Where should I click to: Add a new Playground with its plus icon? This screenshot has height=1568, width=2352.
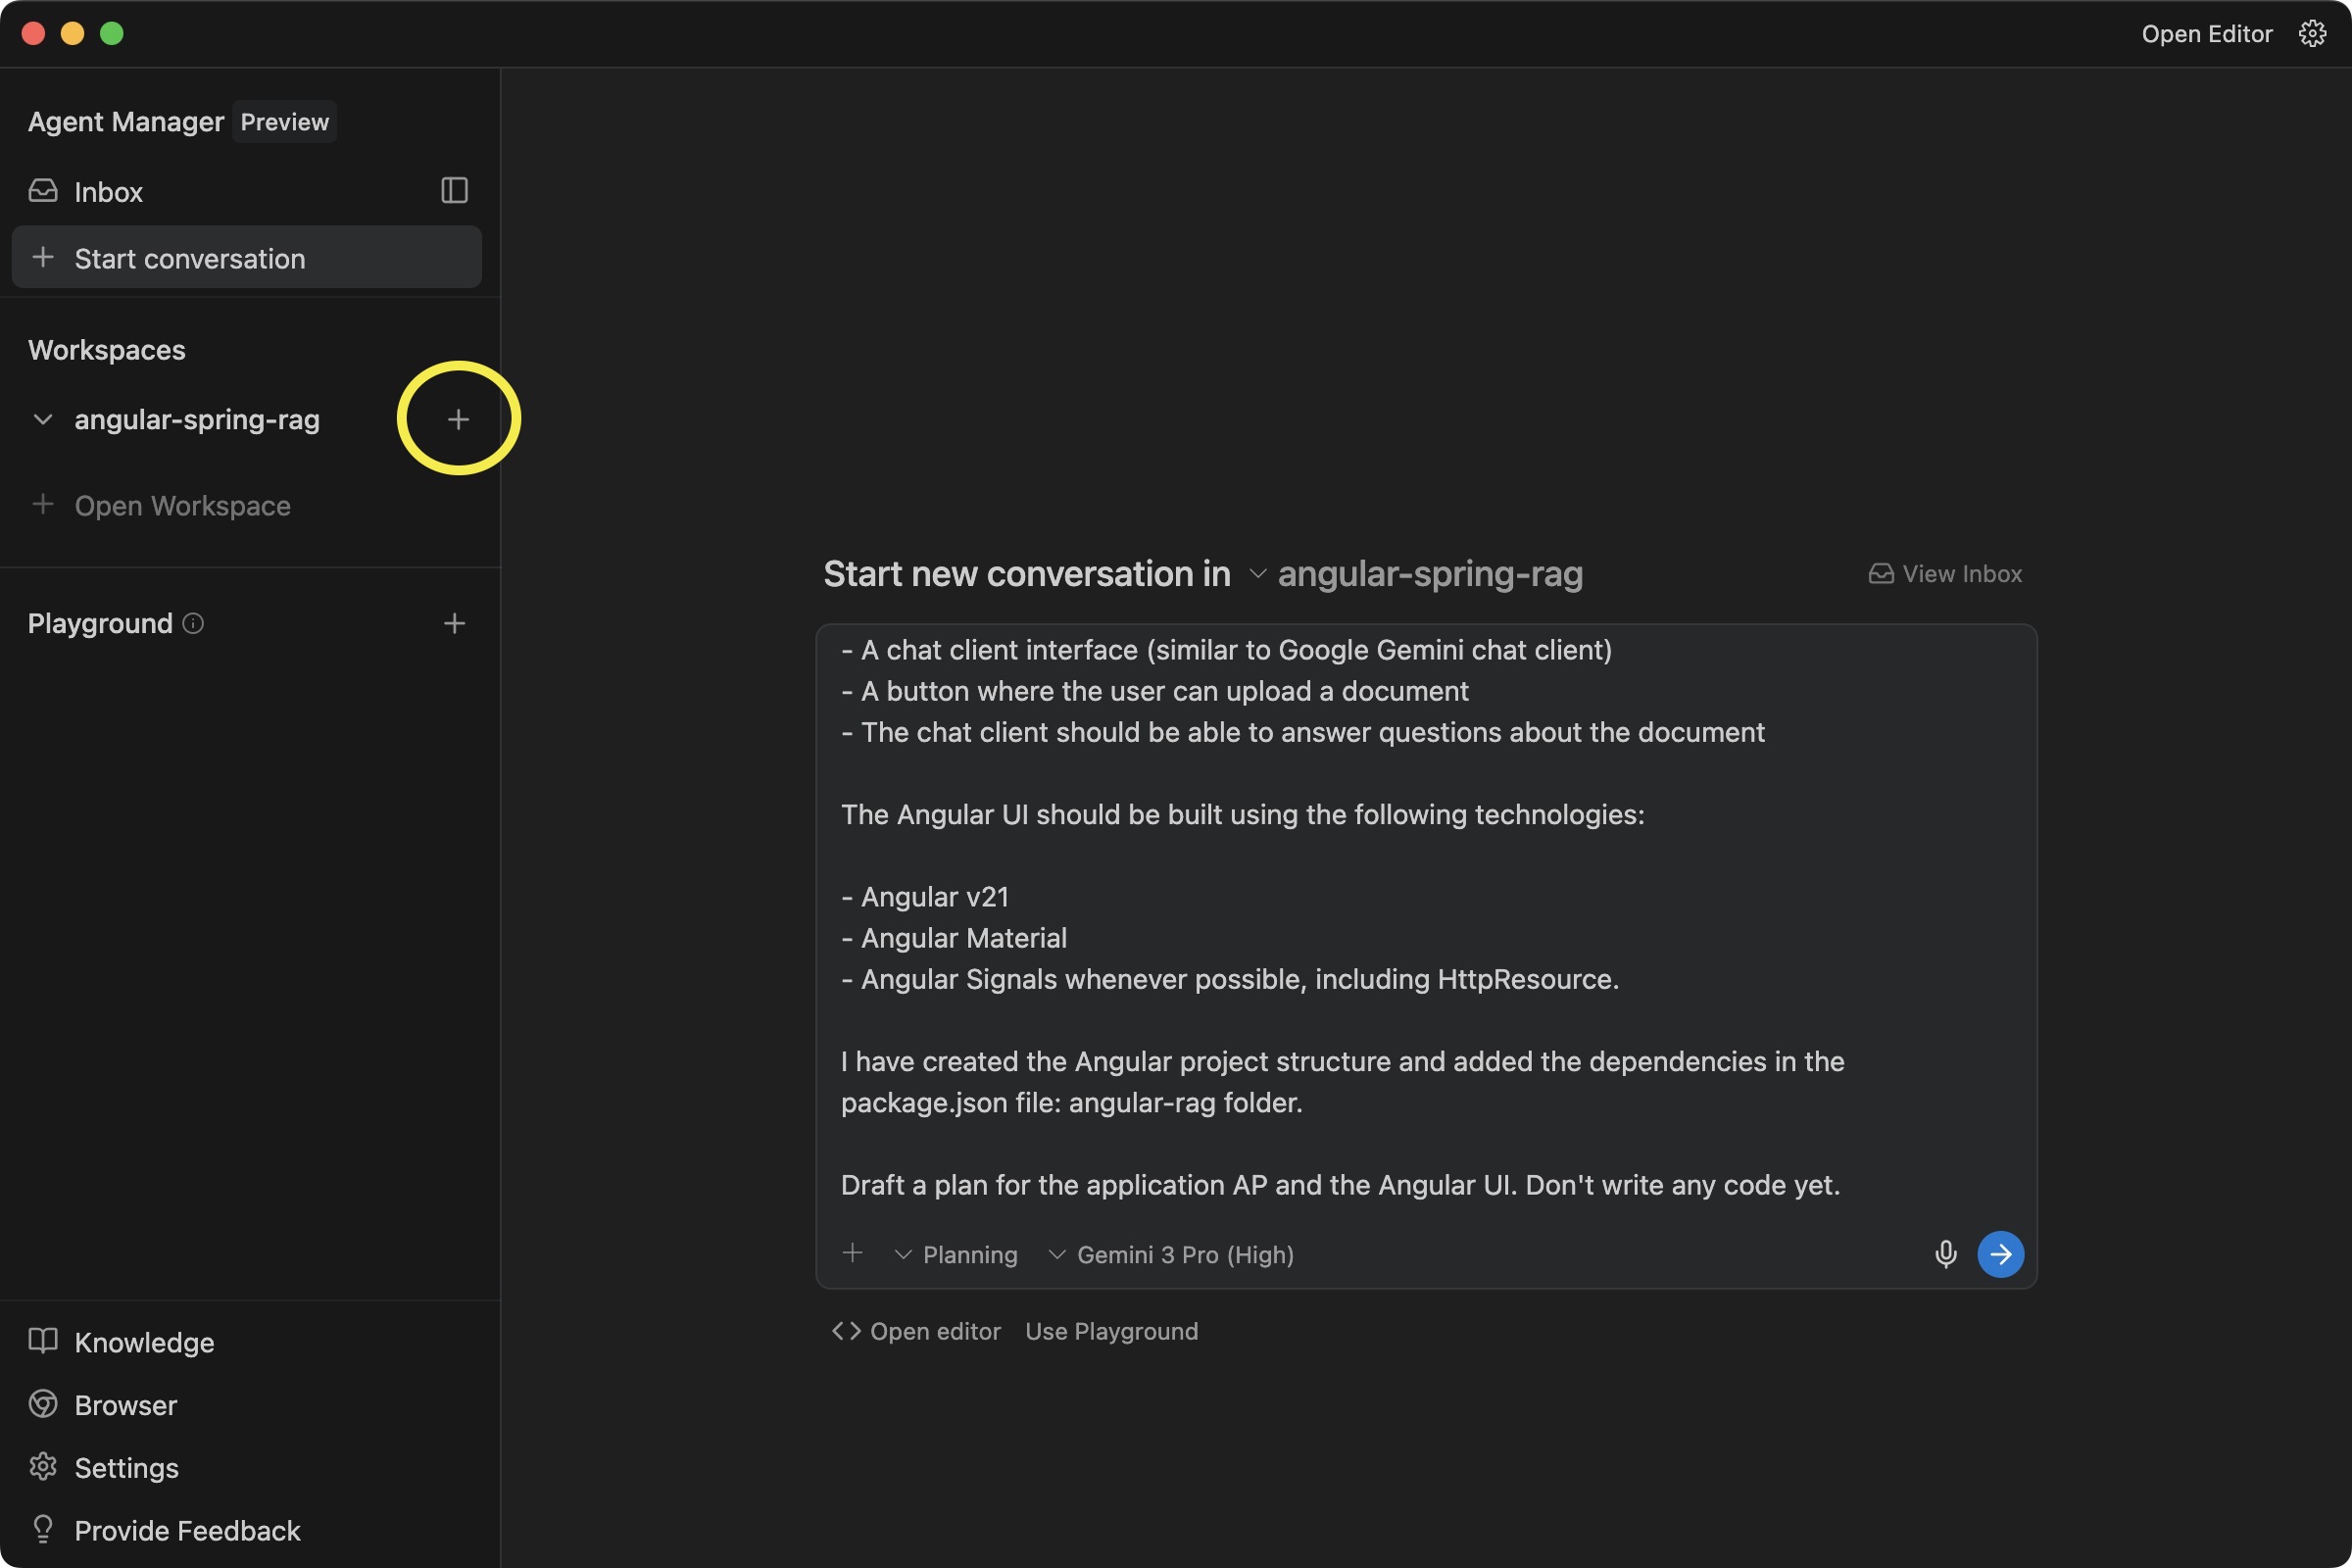click(x=455, y=622)
